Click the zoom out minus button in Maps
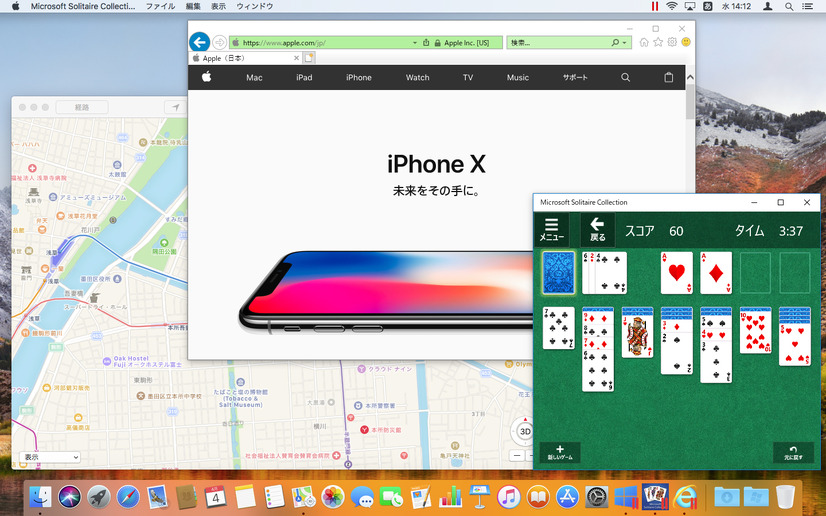The width and height of the screenshot is (826, 516). tap(517, 456)
